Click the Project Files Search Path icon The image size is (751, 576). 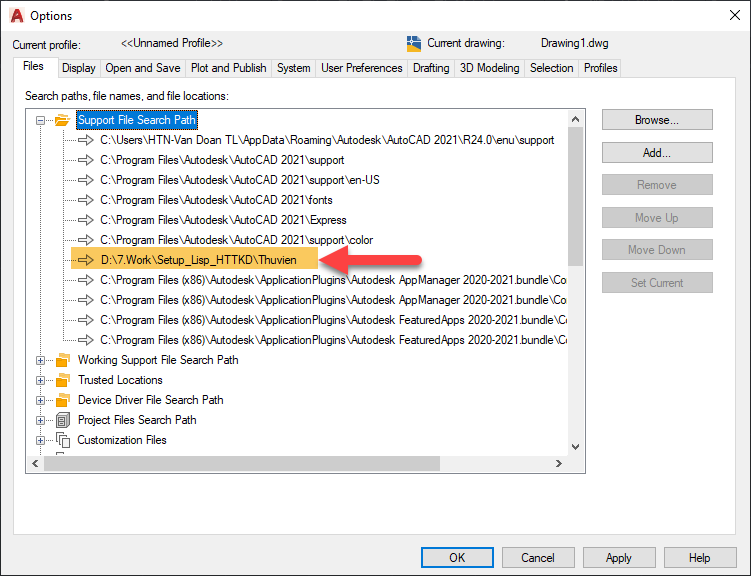[62, 420]
